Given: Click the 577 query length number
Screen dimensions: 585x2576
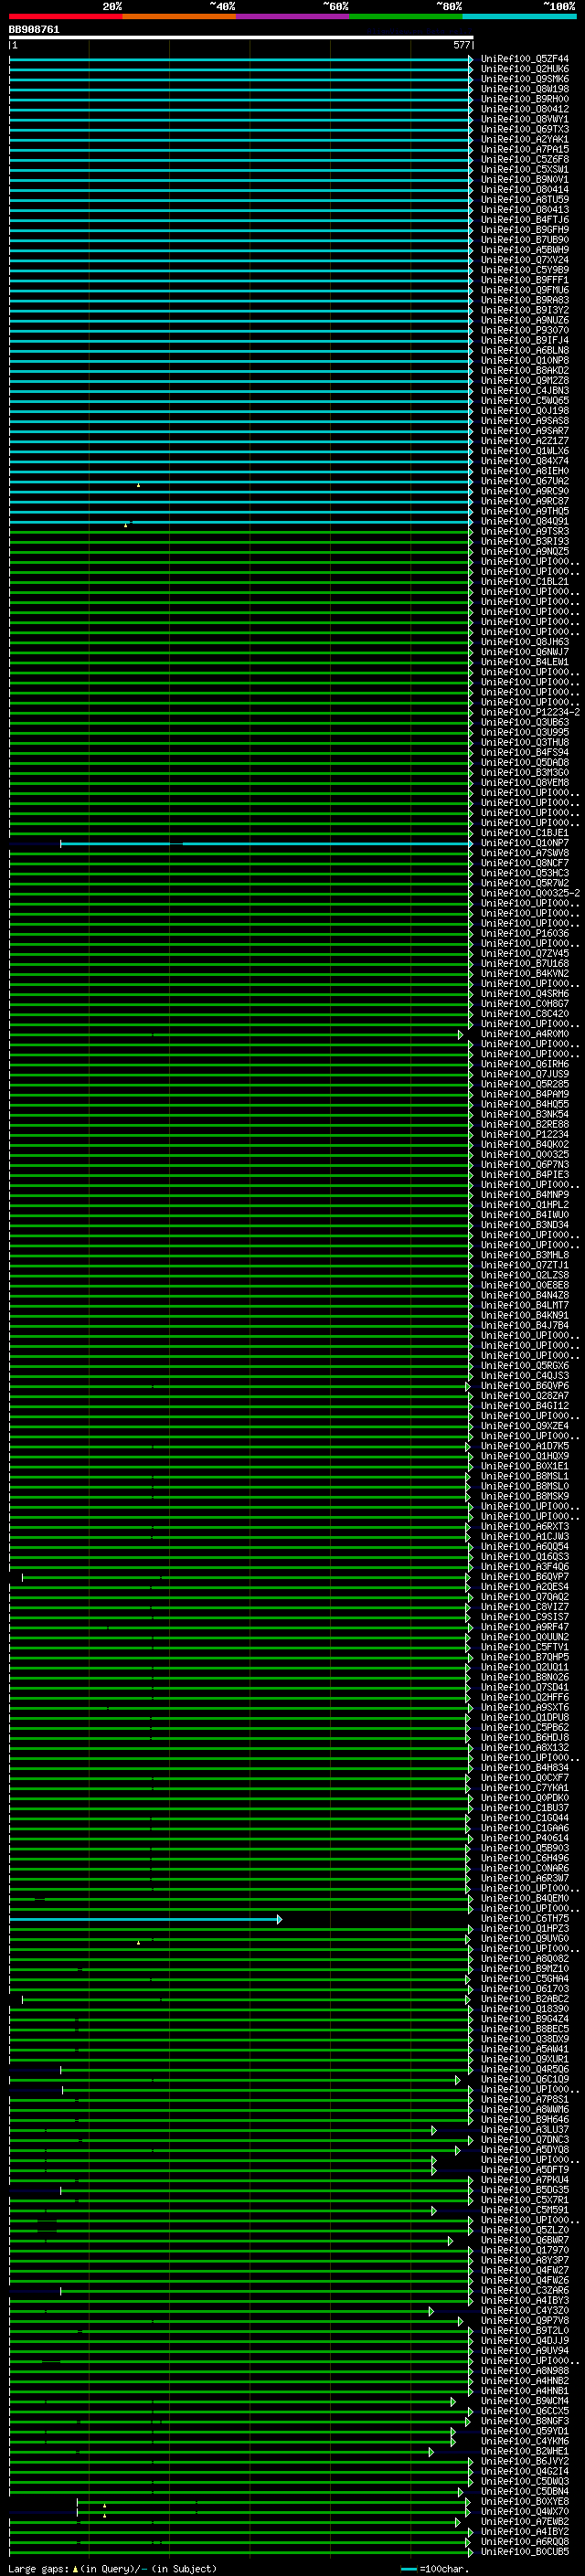Looking at the screenshot, I should tap(461, 45).
